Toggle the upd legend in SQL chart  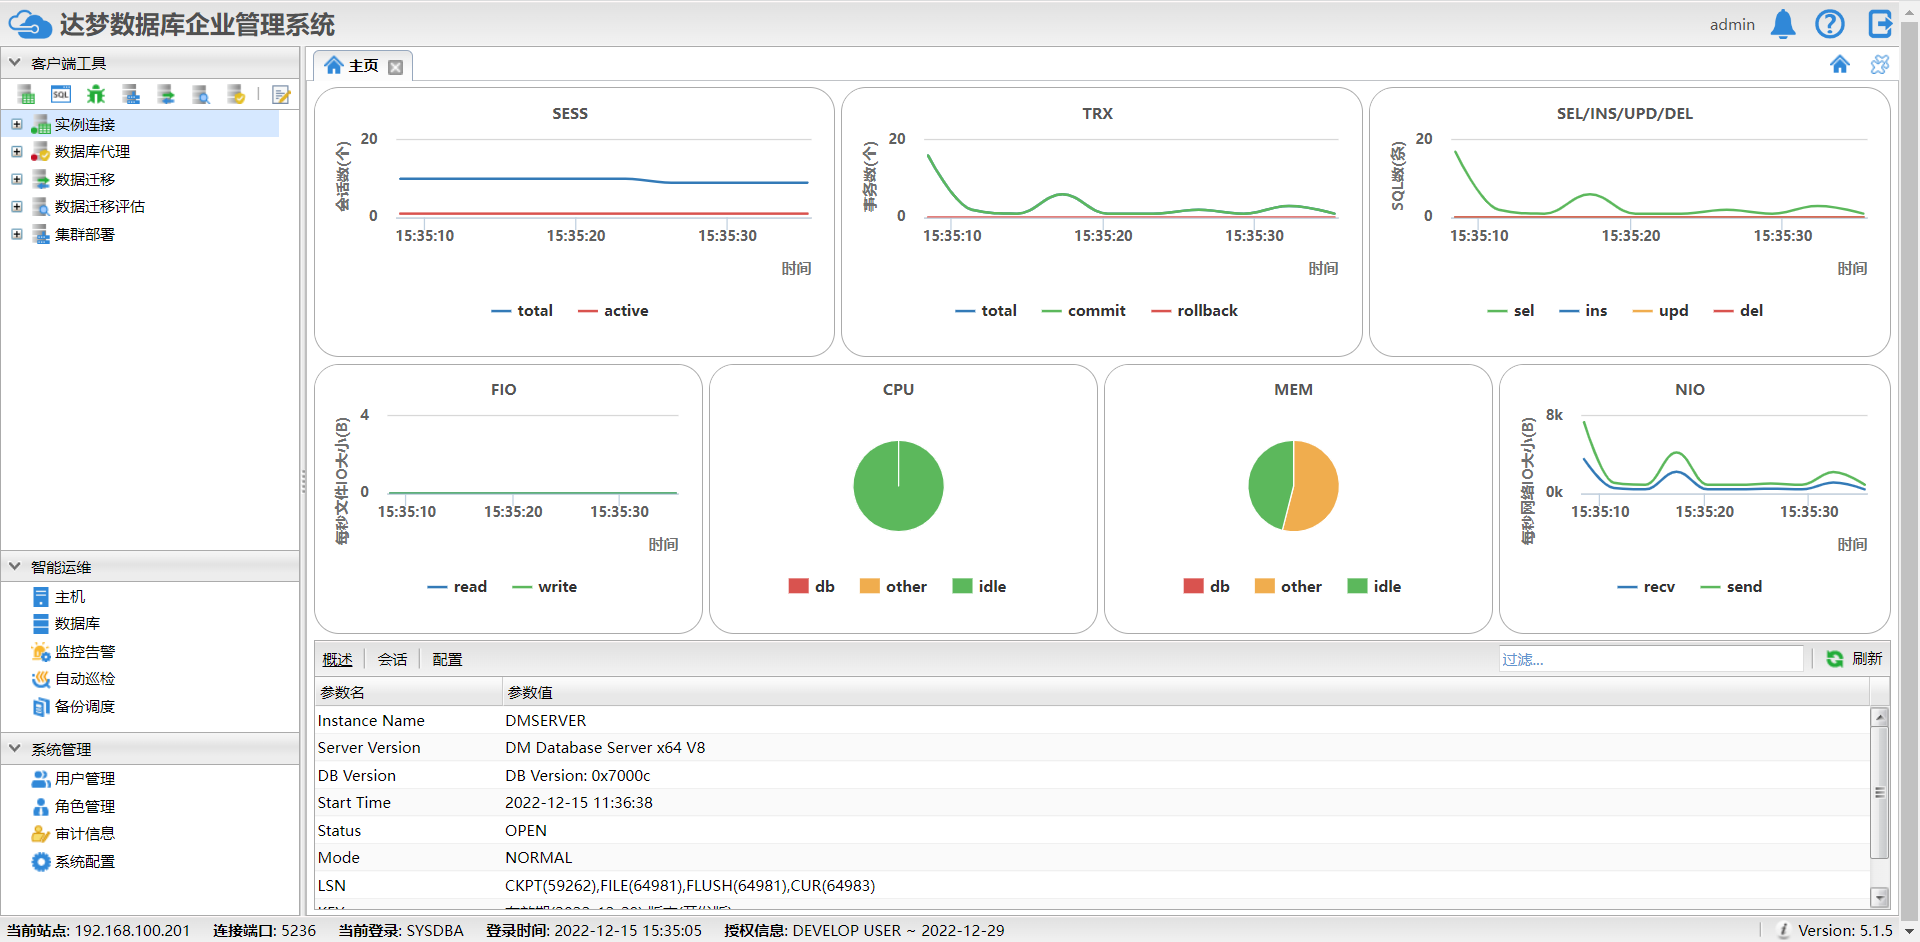coord(1661,311)
